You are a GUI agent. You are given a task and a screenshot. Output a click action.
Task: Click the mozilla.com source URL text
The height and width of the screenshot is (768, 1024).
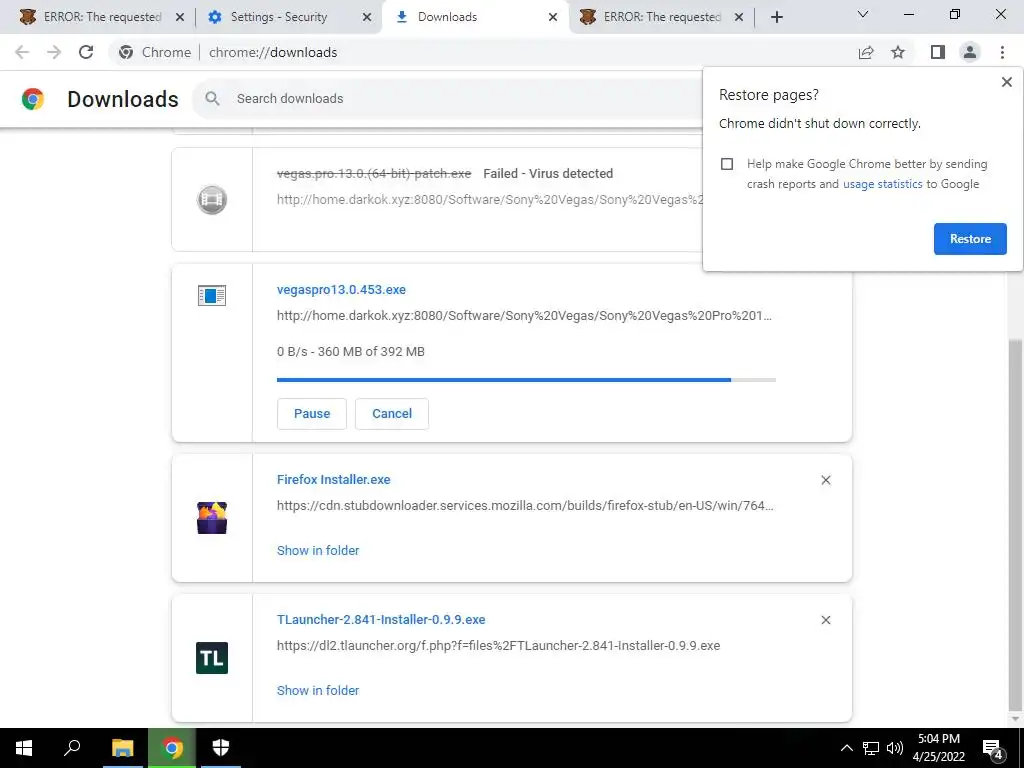[x=525, y=505]
